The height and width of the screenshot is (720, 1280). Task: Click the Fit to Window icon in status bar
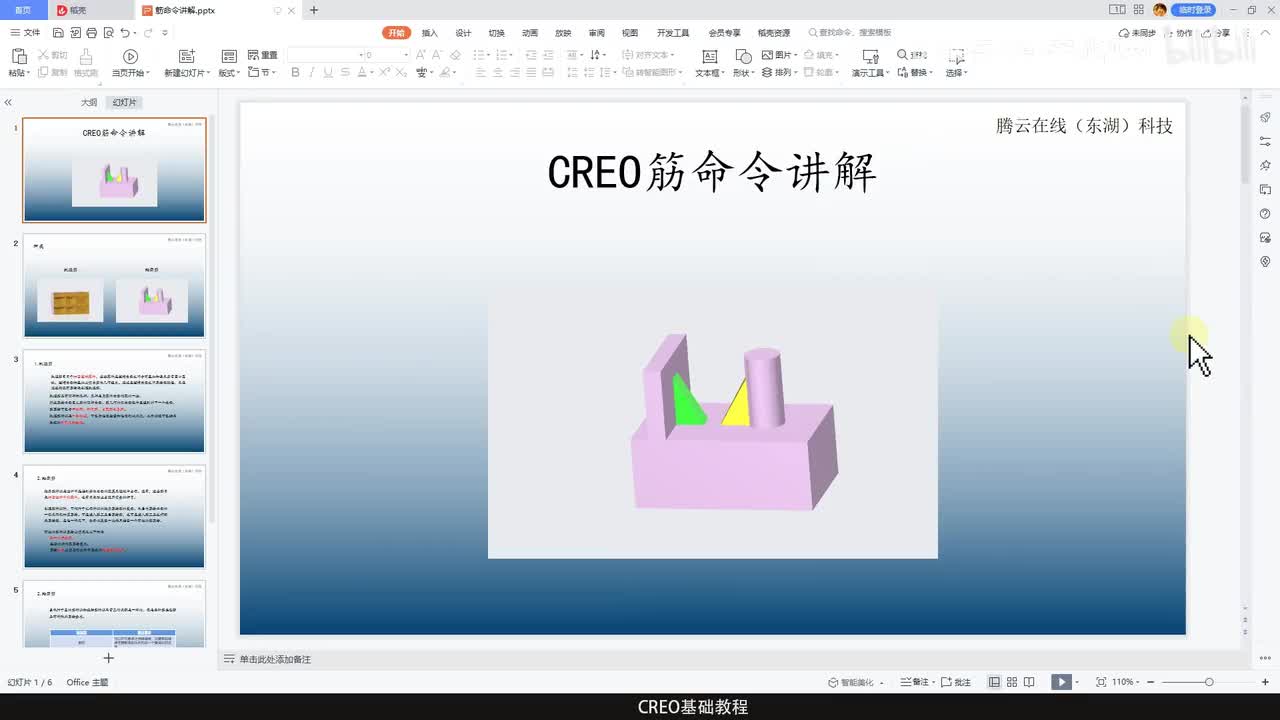point(1101,682)
